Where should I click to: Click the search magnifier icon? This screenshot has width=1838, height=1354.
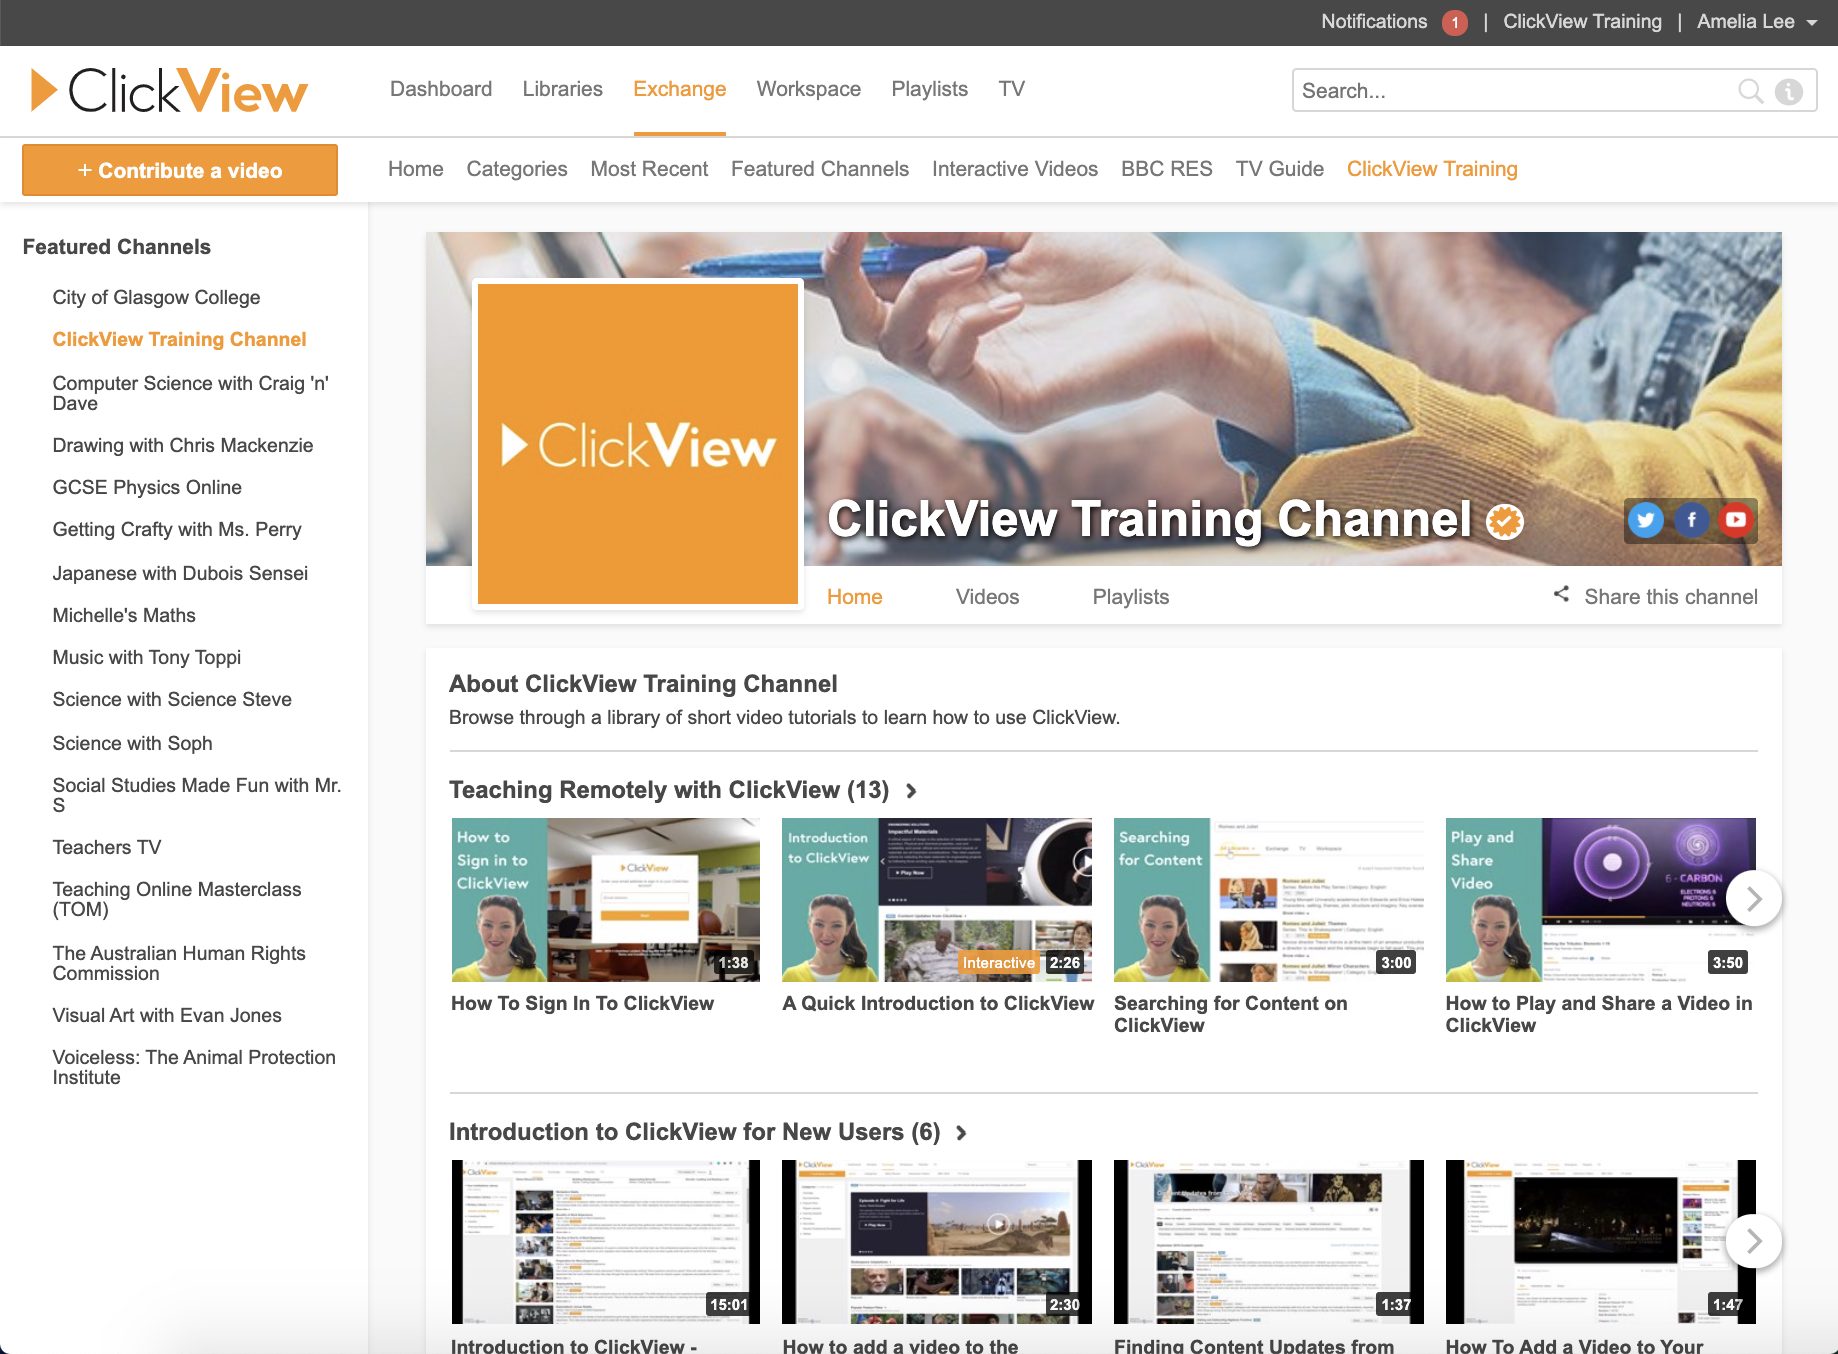click(x=1750, y=91)
